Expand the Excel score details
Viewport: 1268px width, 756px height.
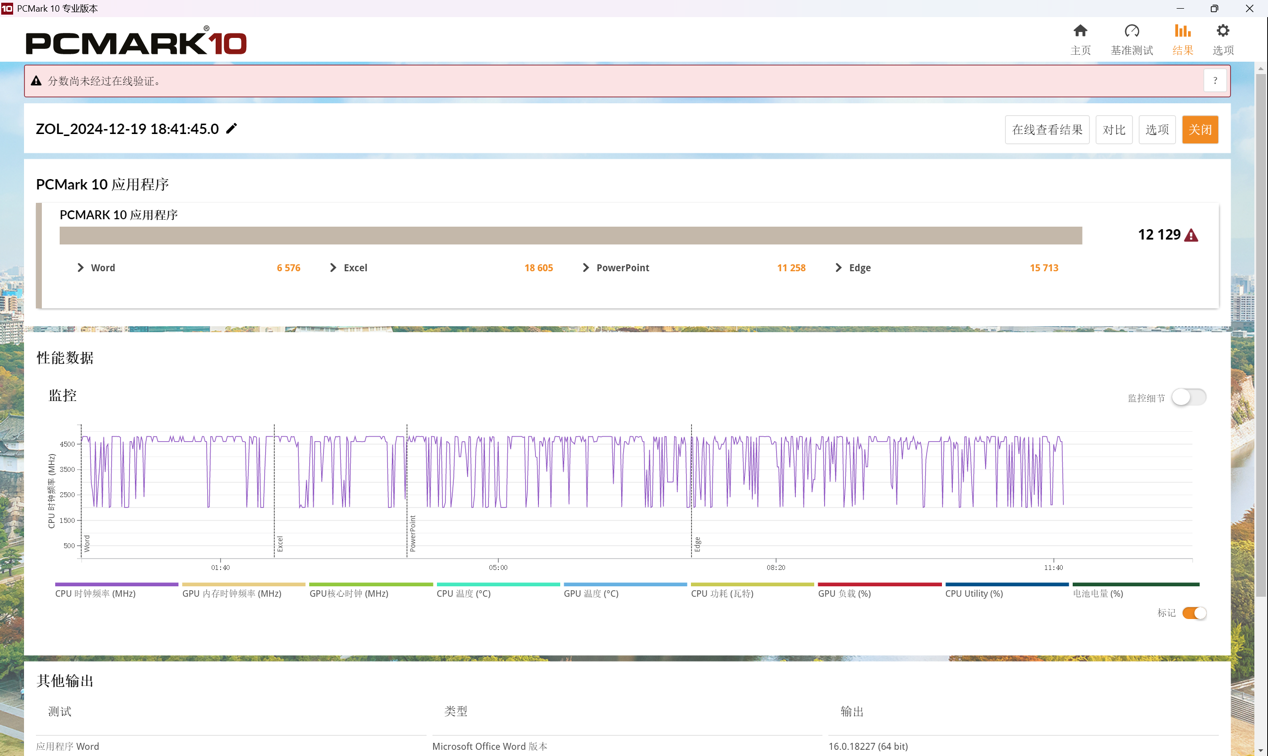pos(333,268)
